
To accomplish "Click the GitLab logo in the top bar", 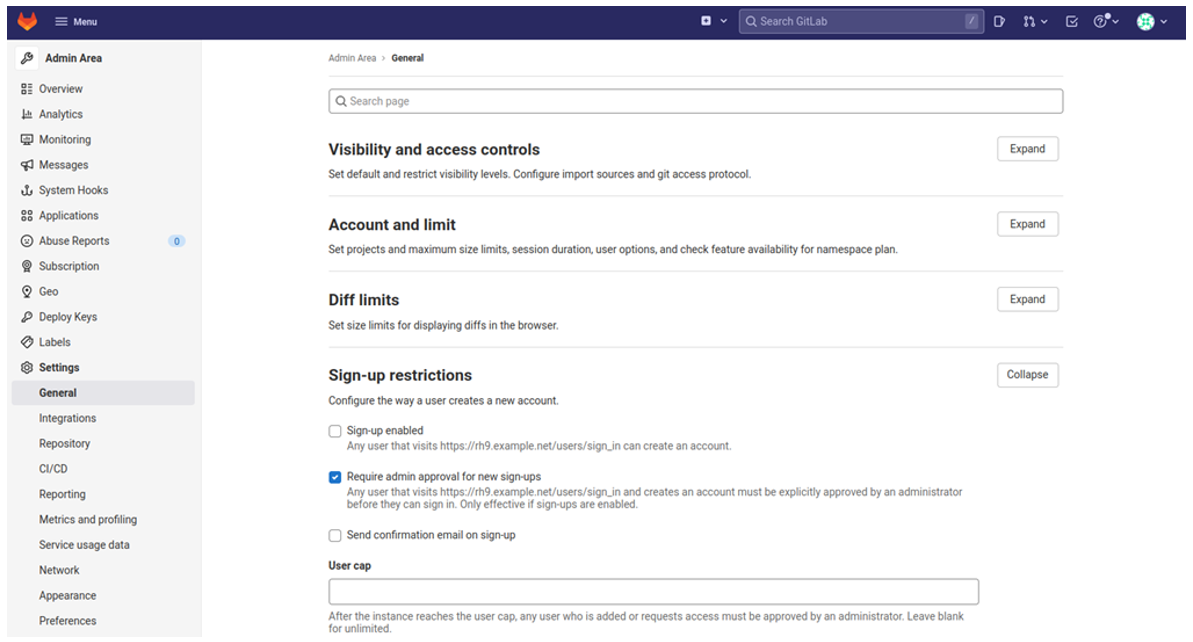I will coord(26,21).
